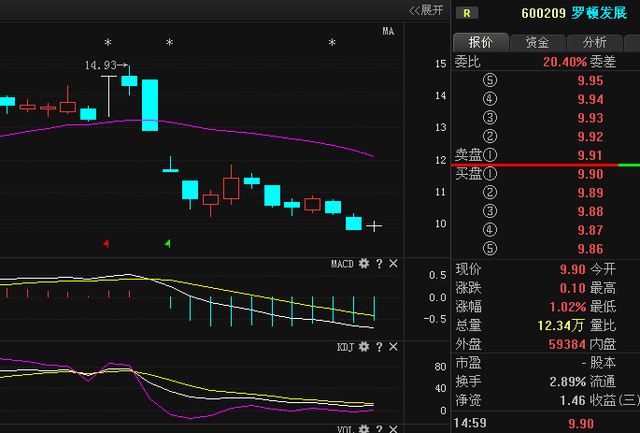Click the 14.93 high price label
Image resolution: width=640 pixels, height=433 pixels.
click(x=100, y=65)
